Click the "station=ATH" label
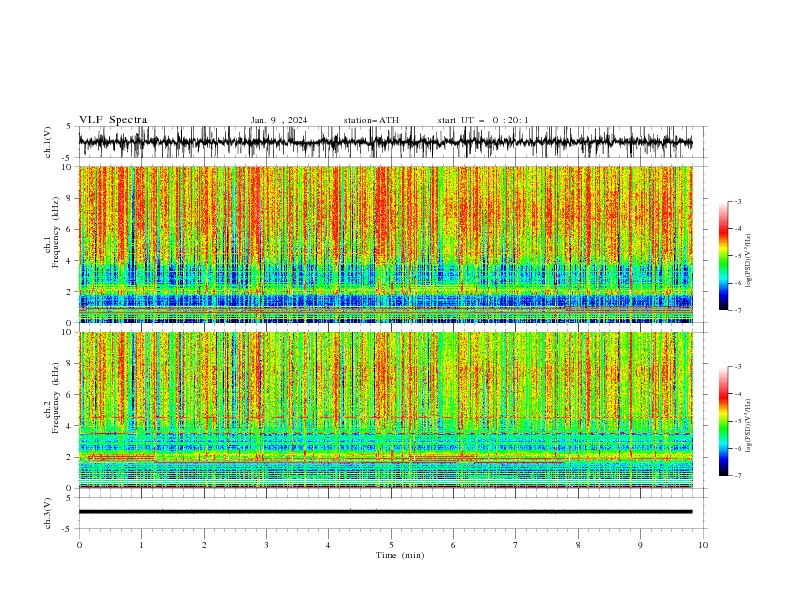Viewport: 792px width, 612px height. click(x=371, y=120)
